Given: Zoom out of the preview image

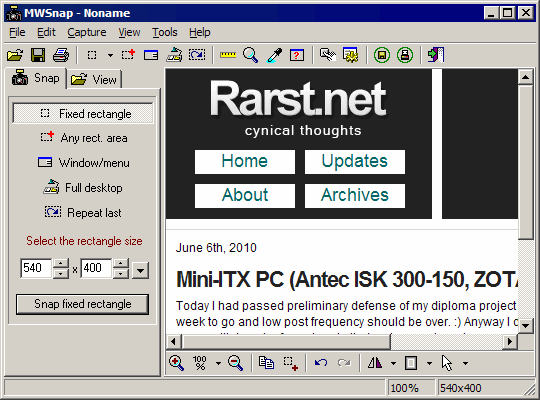Looking at the screenshot, I should pos(236,363).
